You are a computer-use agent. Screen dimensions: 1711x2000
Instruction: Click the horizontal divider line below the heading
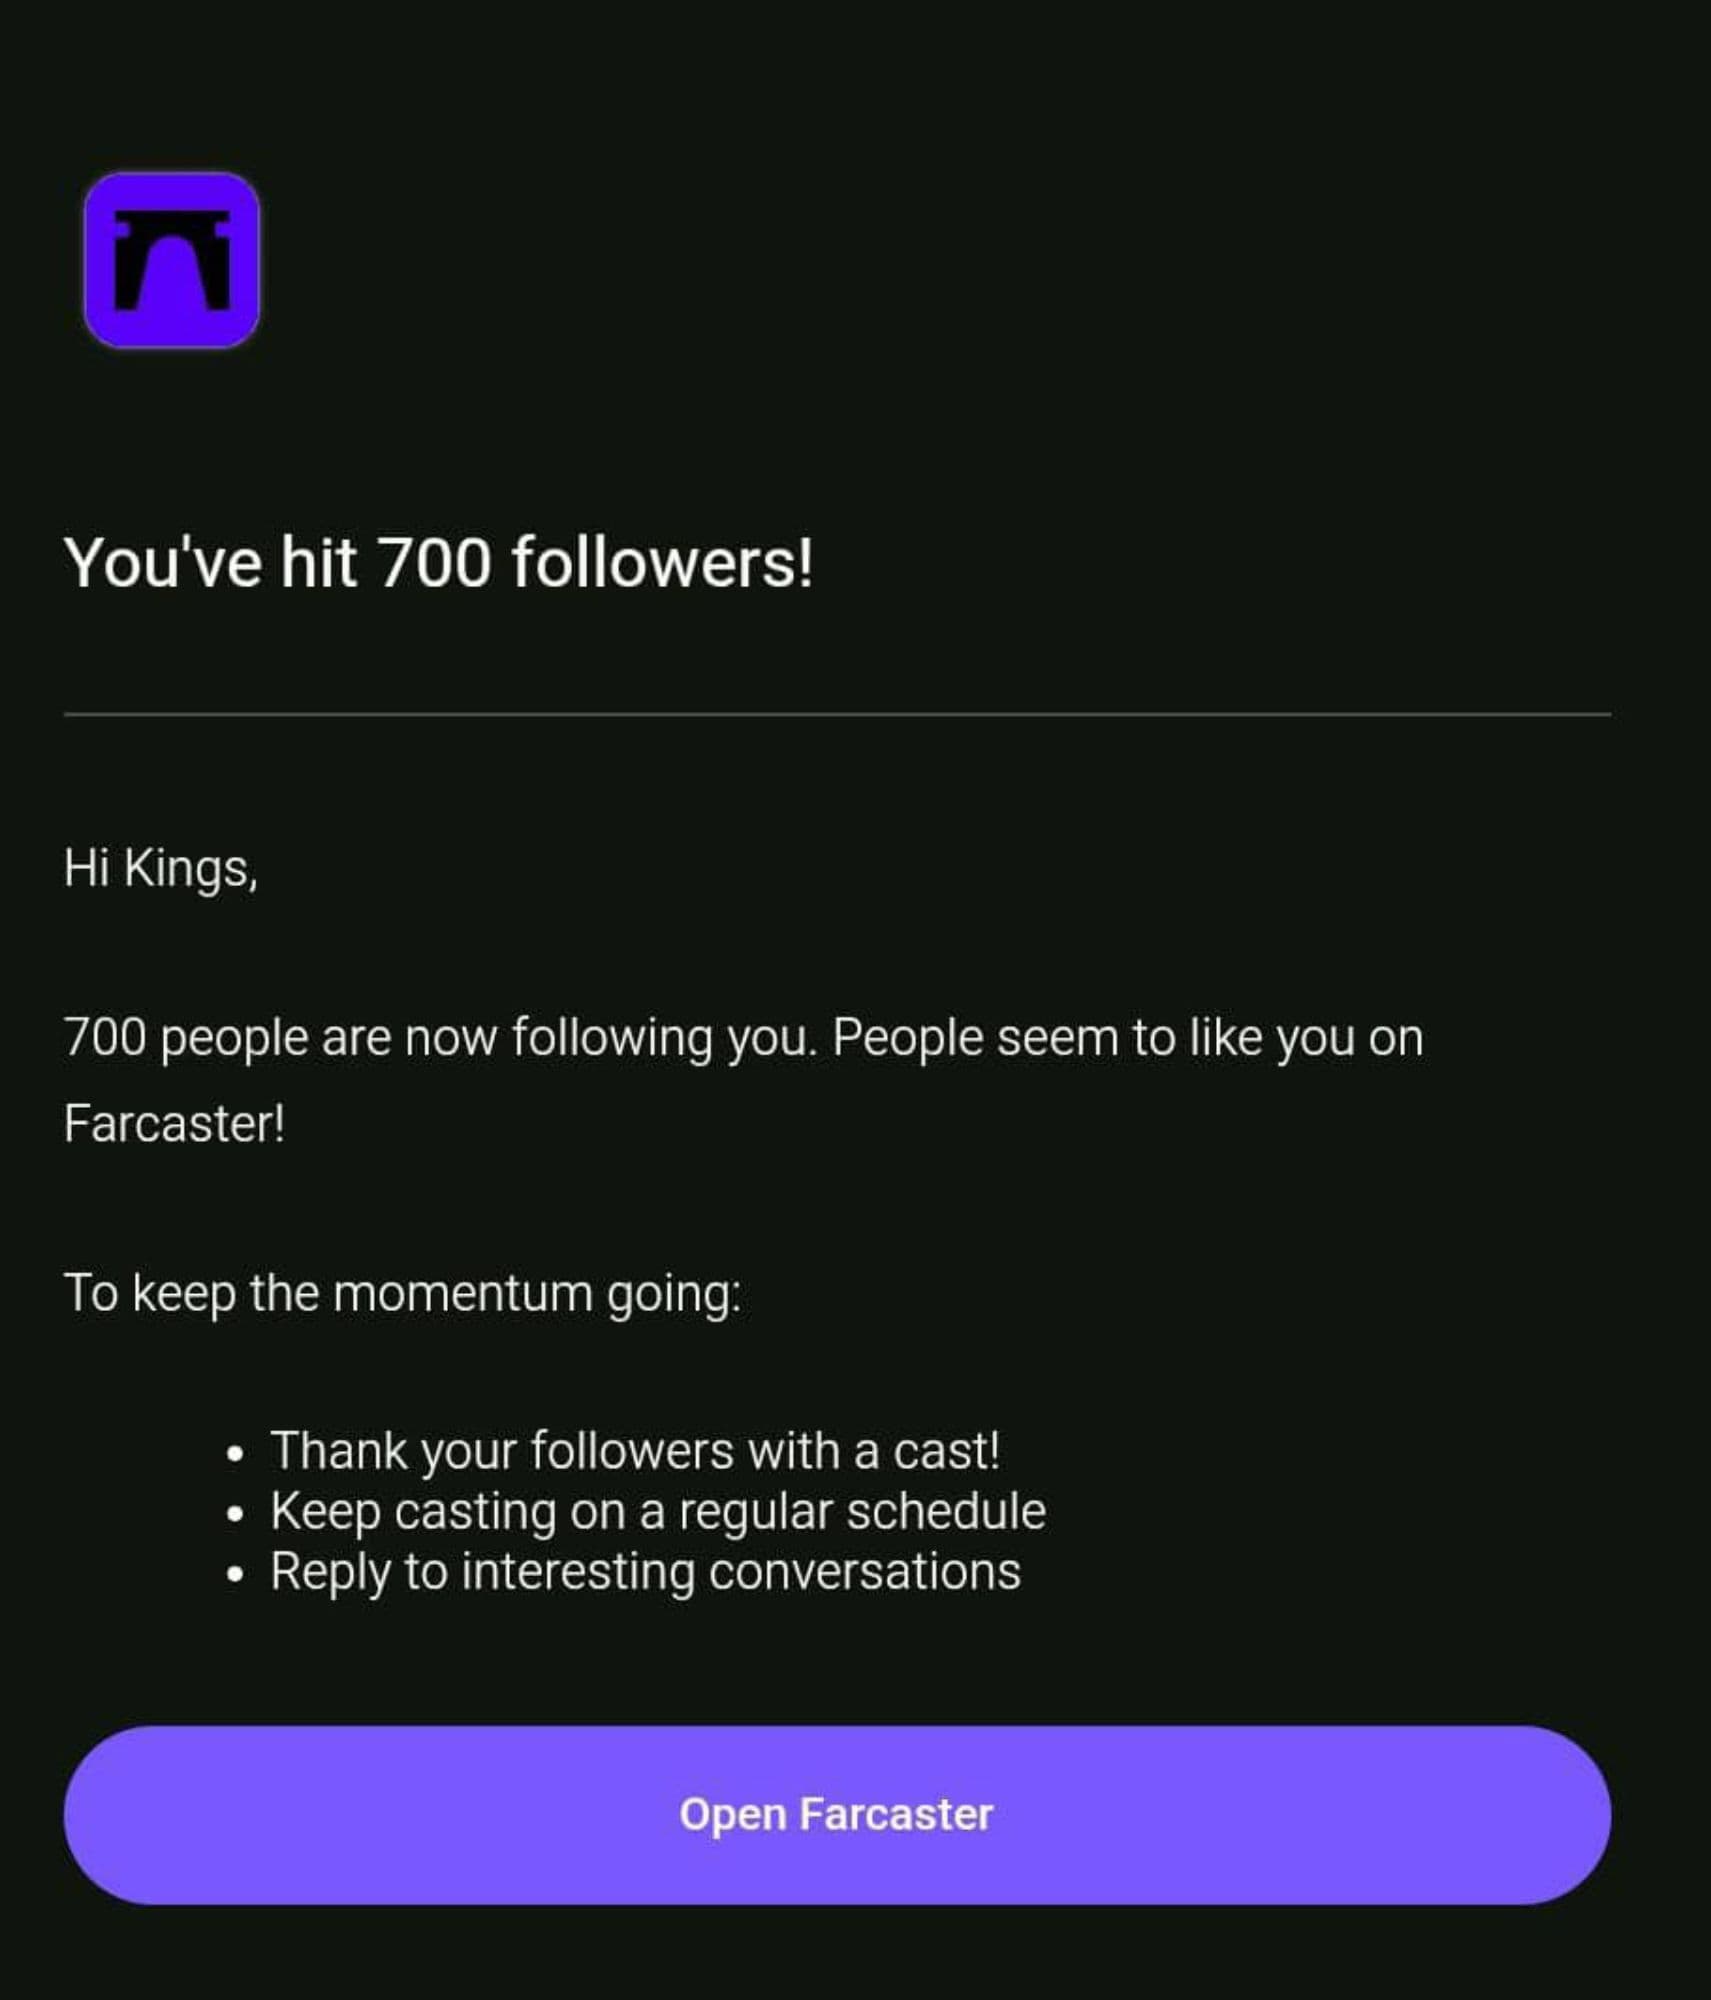(836, 715)
